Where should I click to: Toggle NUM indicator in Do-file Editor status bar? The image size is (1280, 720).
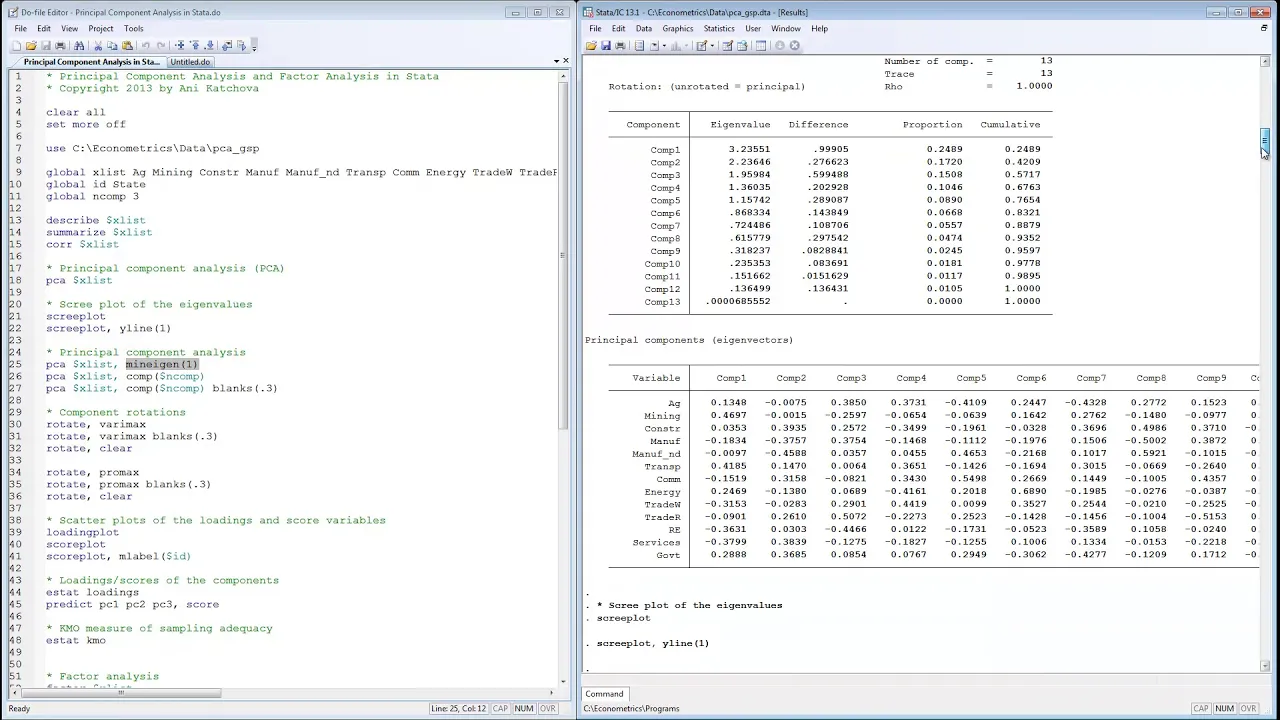524,708
